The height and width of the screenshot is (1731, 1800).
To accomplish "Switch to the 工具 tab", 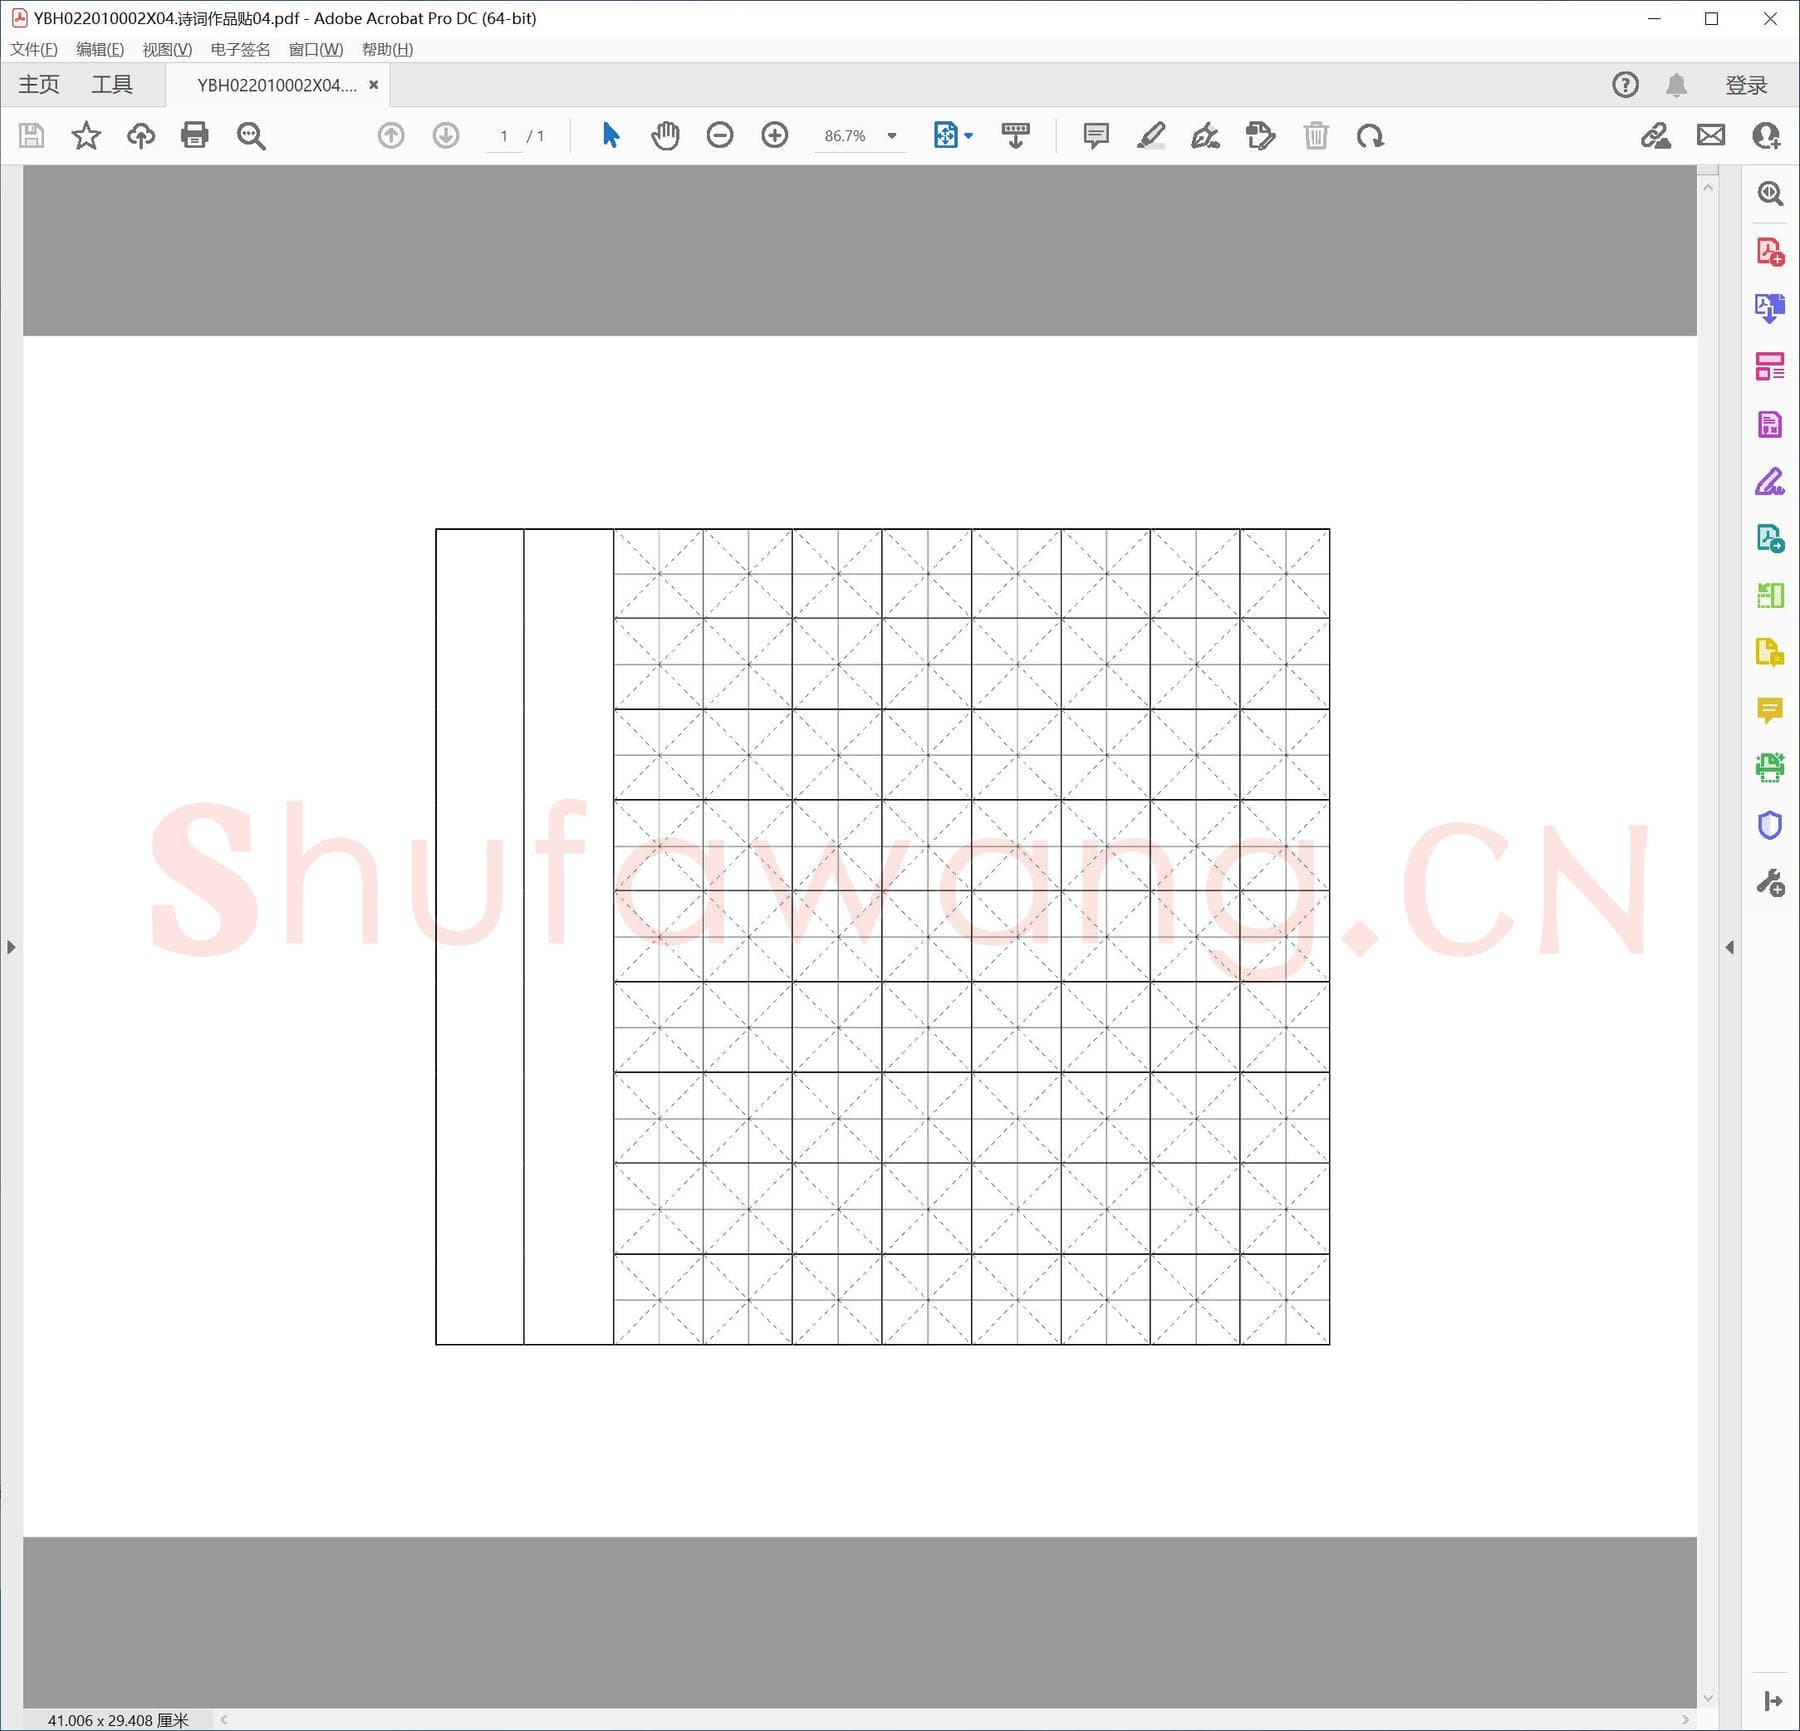I will tap(112, 85).
